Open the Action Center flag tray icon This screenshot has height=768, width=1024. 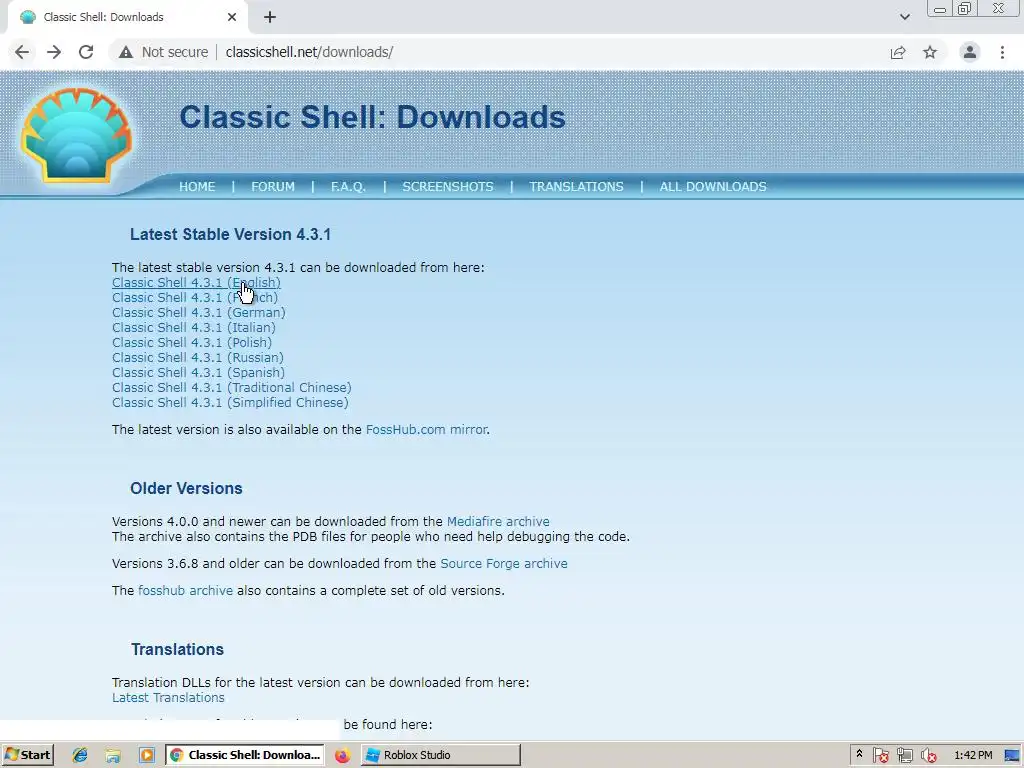880,756
